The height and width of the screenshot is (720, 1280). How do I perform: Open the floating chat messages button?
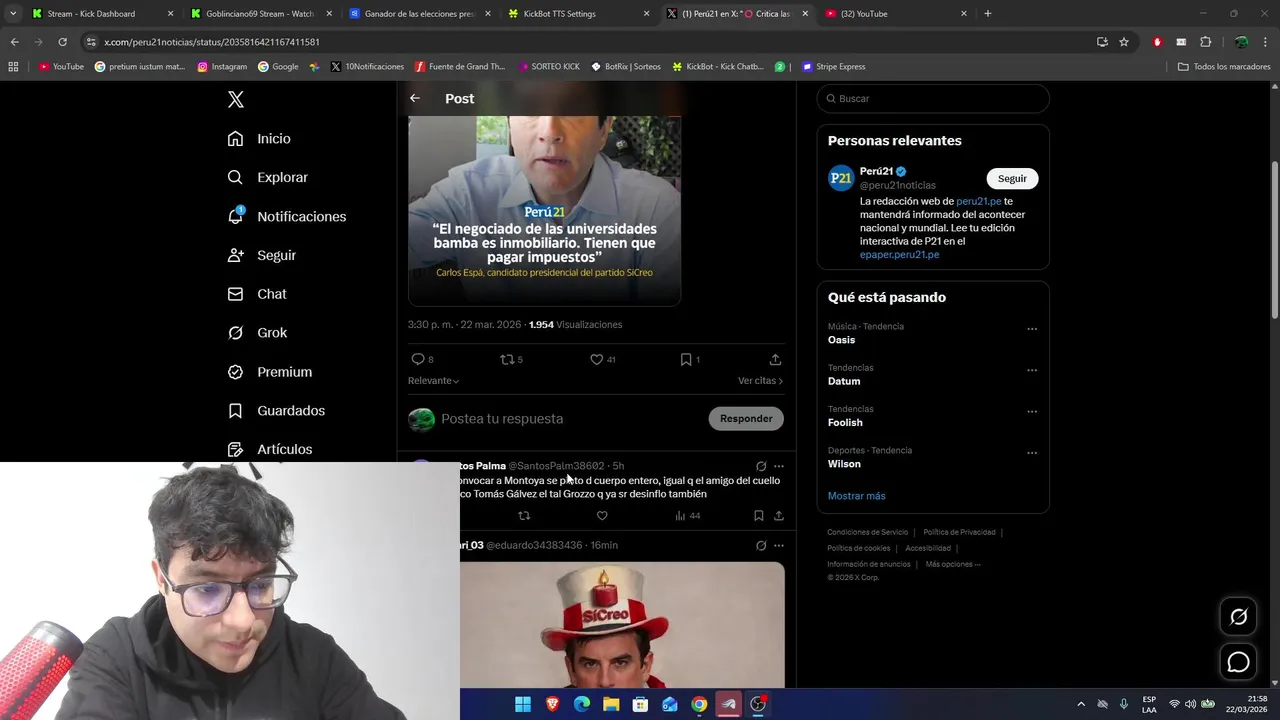click(1238, 662)
